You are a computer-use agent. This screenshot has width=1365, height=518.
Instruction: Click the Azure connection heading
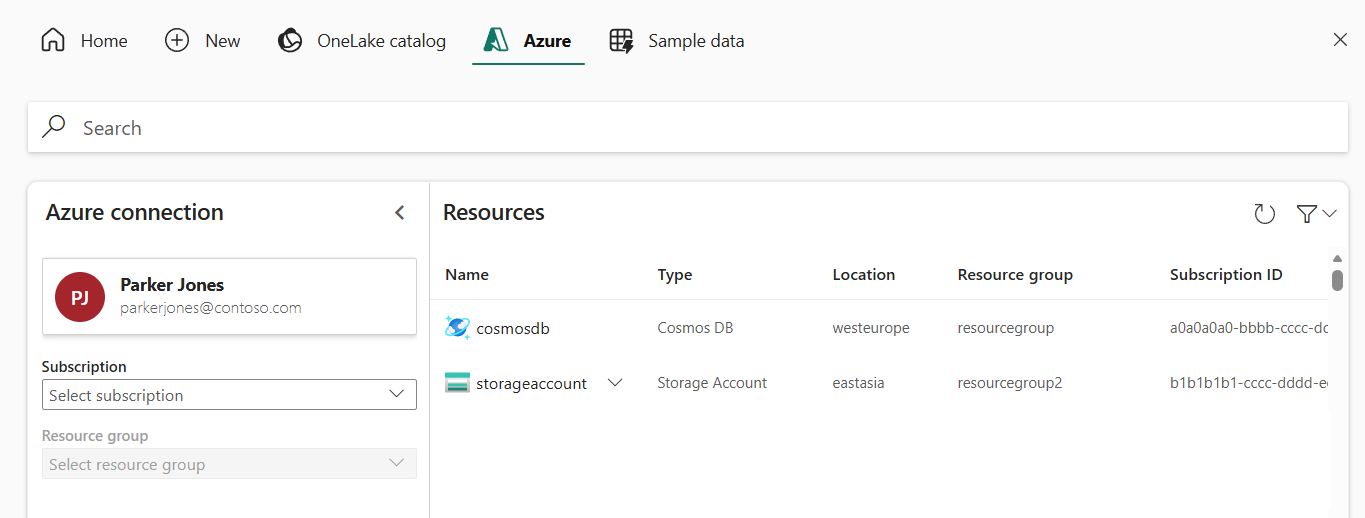pyautogui.click(x=135, y=212)
